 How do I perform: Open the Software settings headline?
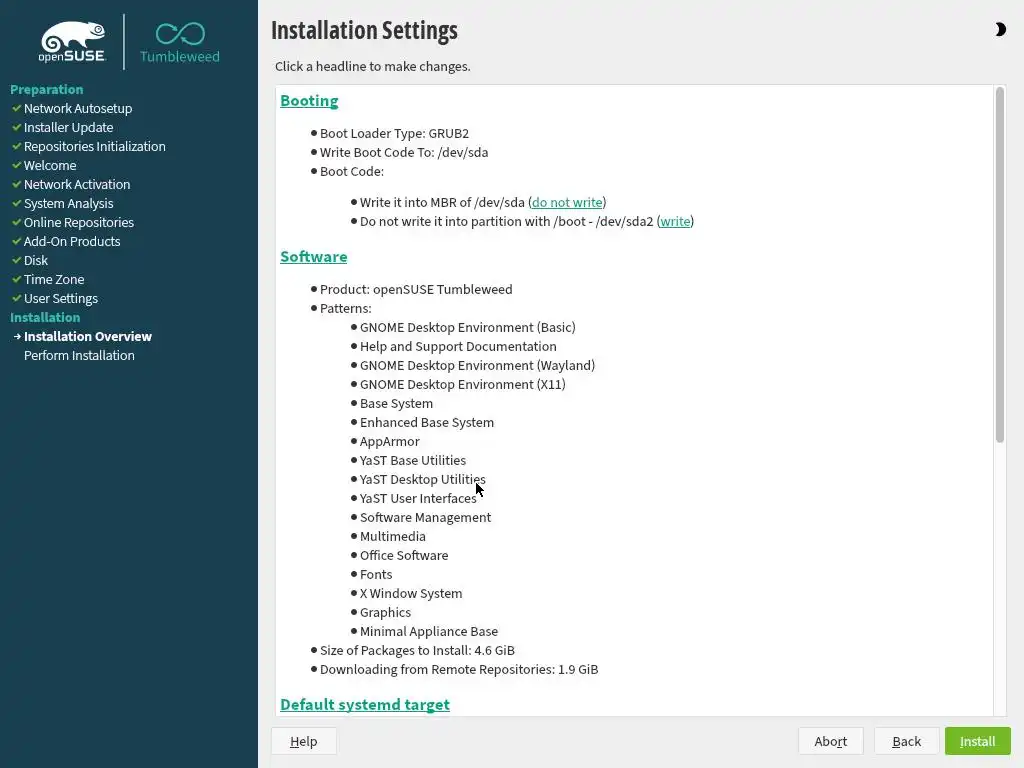(313, 257)
